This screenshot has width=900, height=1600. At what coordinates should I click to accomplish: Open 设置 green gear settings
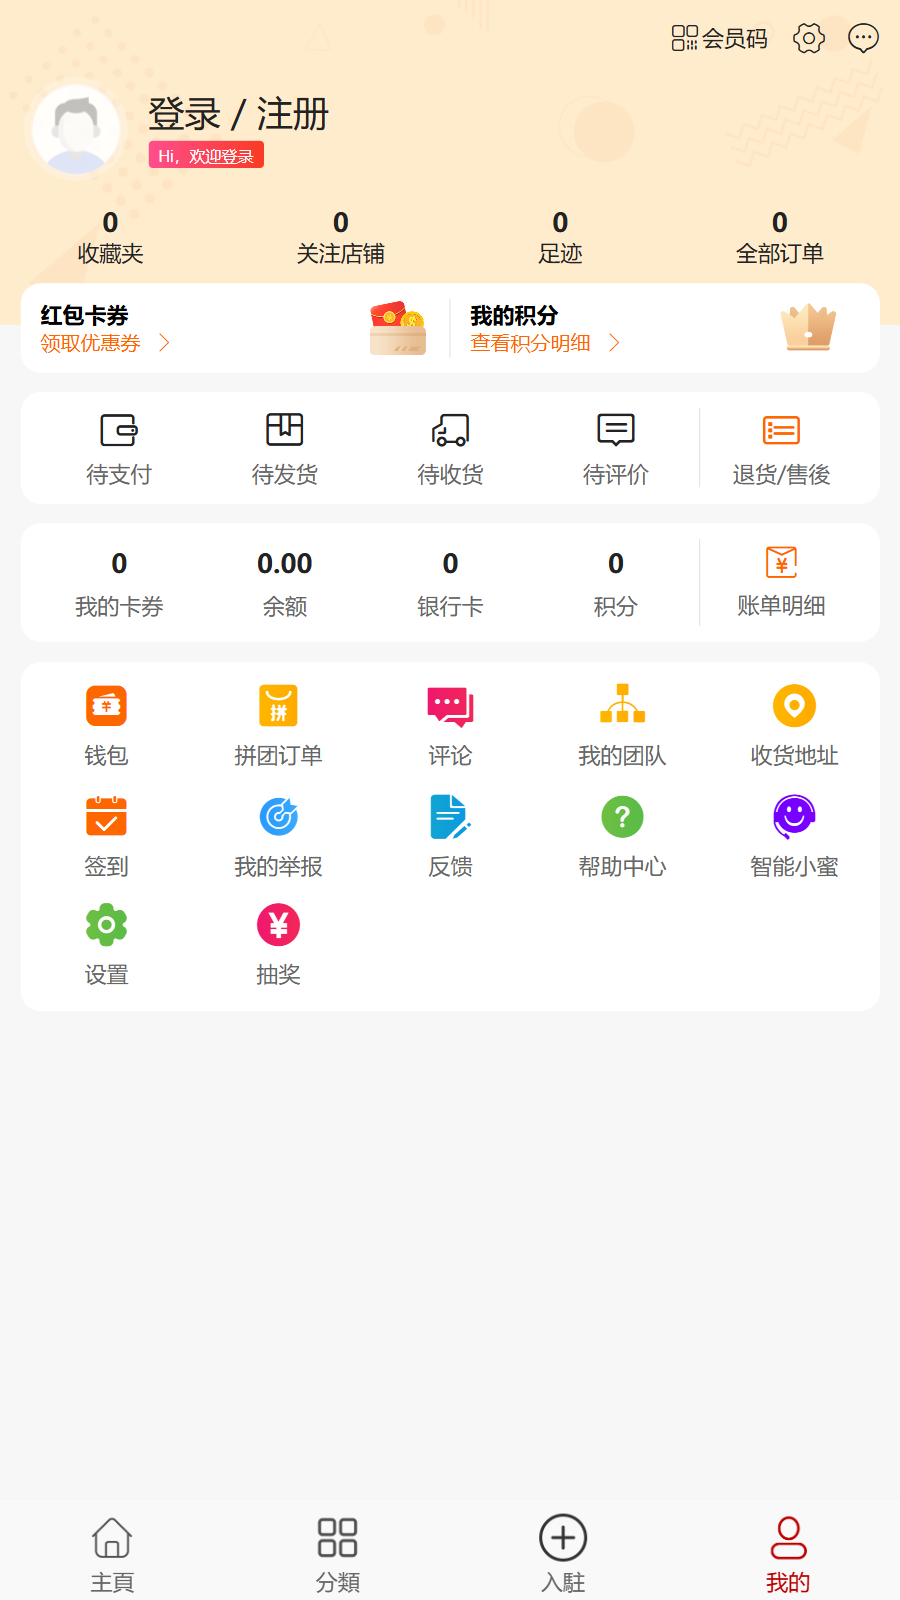[x=106, y=945]
